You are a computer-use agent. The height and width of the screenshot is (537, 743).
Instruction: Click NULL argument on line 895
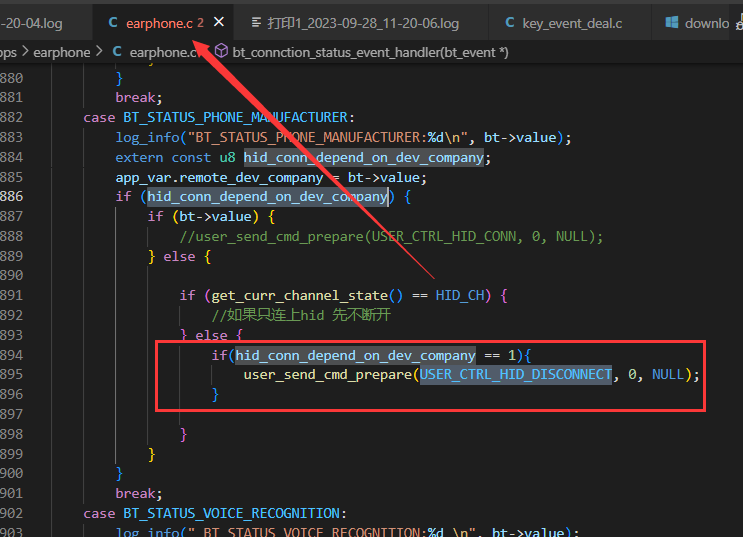(x=668, y=374)
